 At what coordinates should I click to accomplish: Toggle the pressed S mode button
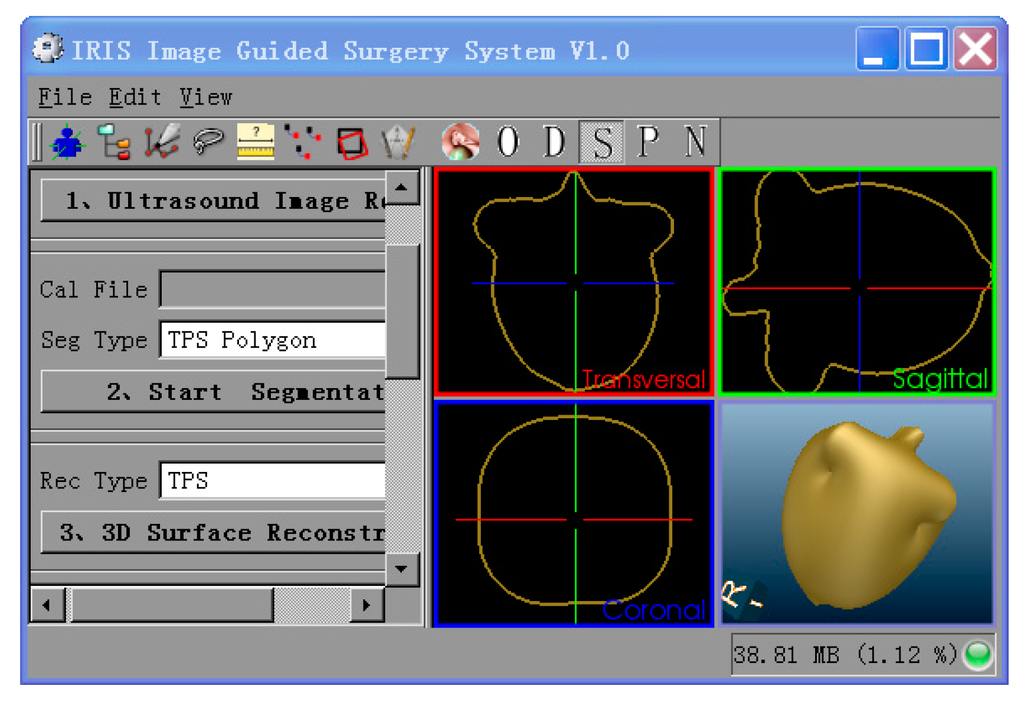click(602, 143)
